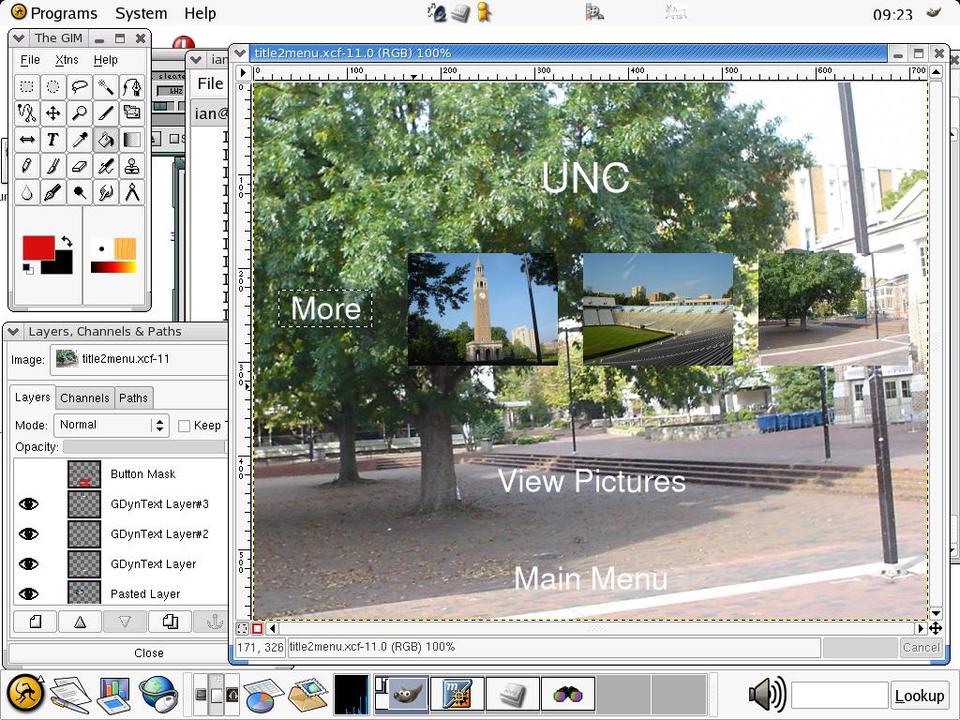Swap foreground and background colors arrow
Viewport: 960px width, 720px height.
(x=66, y=242)
